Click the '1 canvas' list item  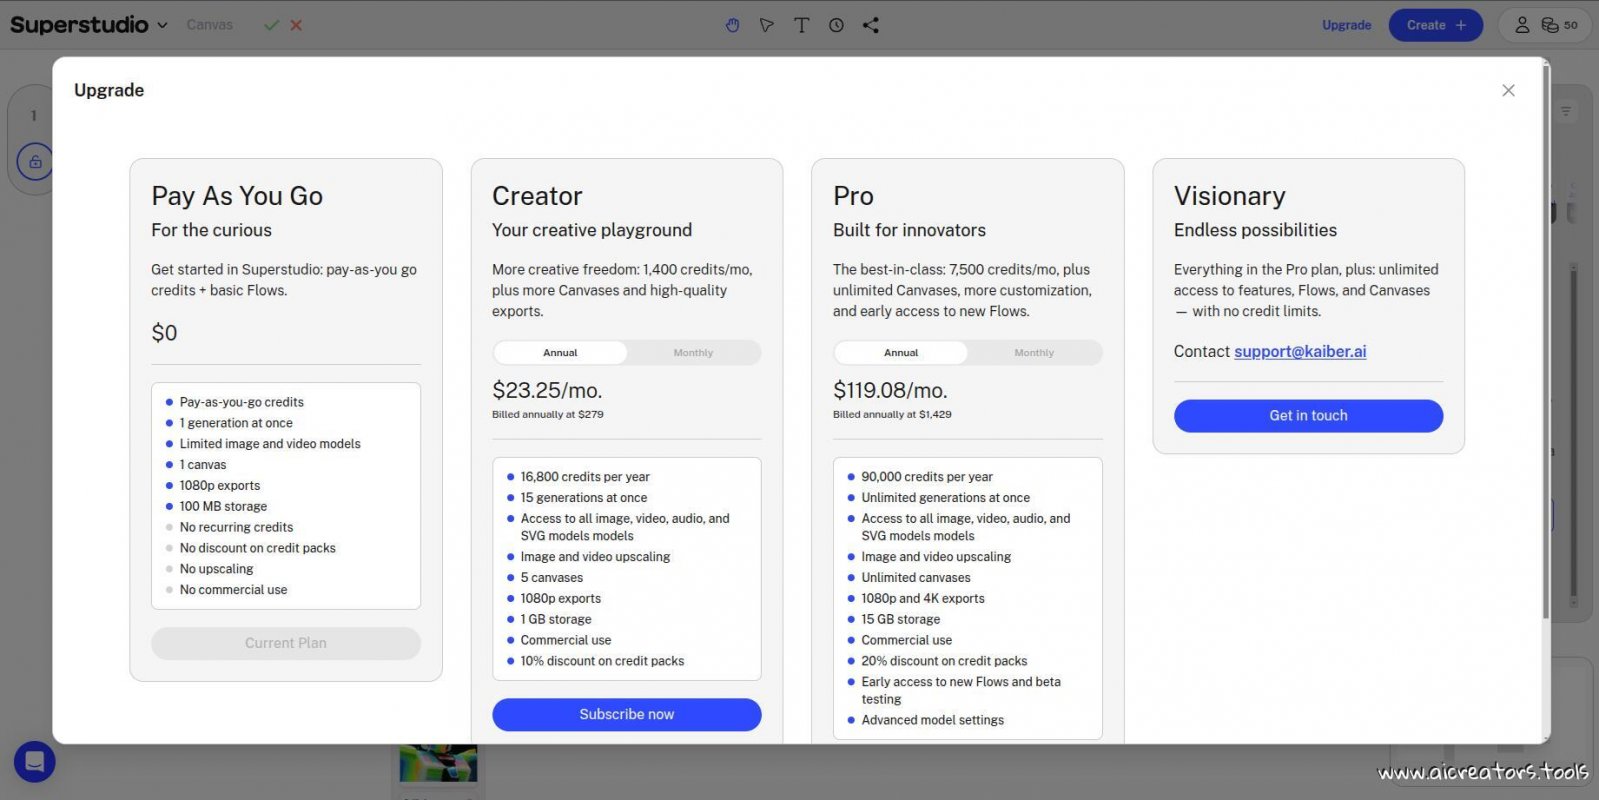(203, 465)
